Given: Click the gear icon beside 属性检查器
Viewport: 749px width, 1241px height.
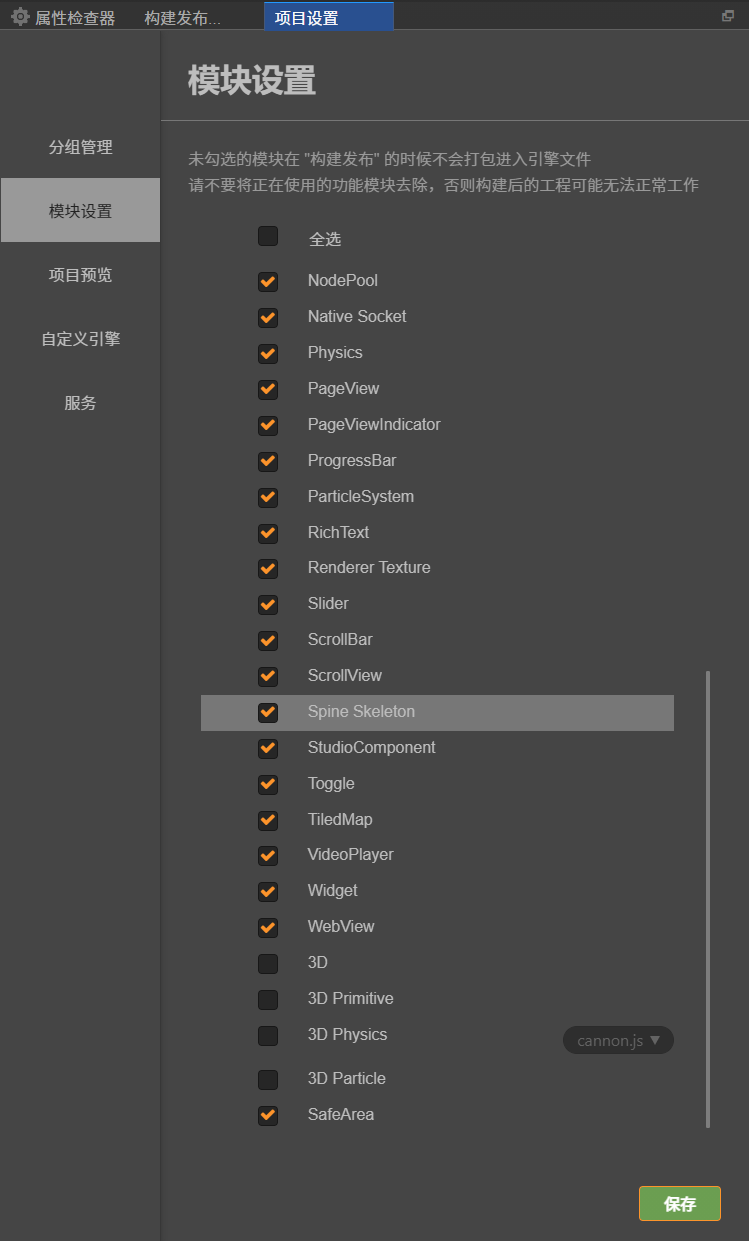Looking at the screenshot, I should pos(20,17).
